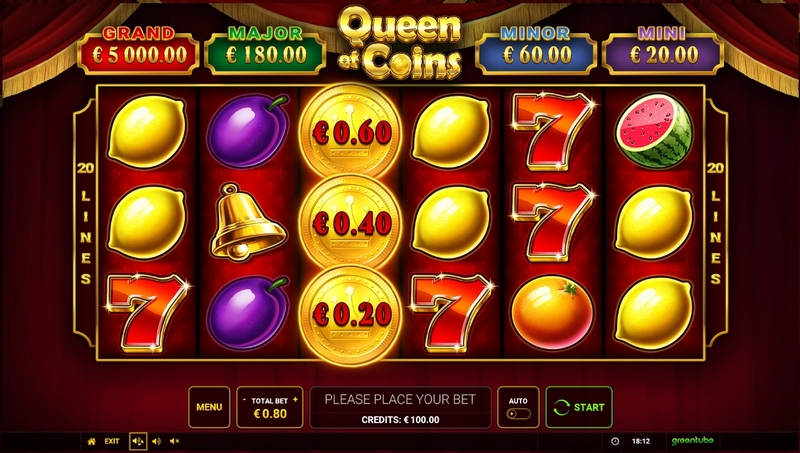Click the home icon in the bottom bar
Screen dimensions: 800x453
91,441
